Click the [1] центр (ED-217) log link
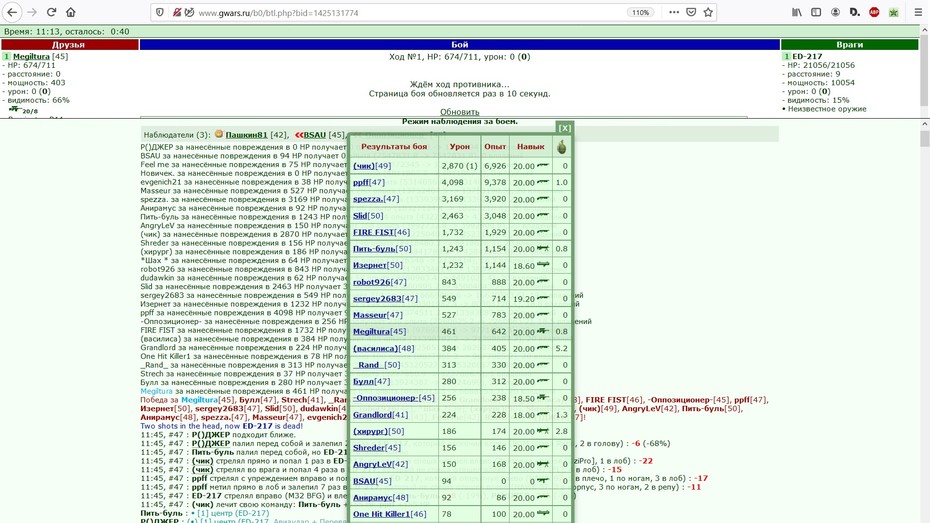Screen dimensions: 930x523 [x=232, y=514]
